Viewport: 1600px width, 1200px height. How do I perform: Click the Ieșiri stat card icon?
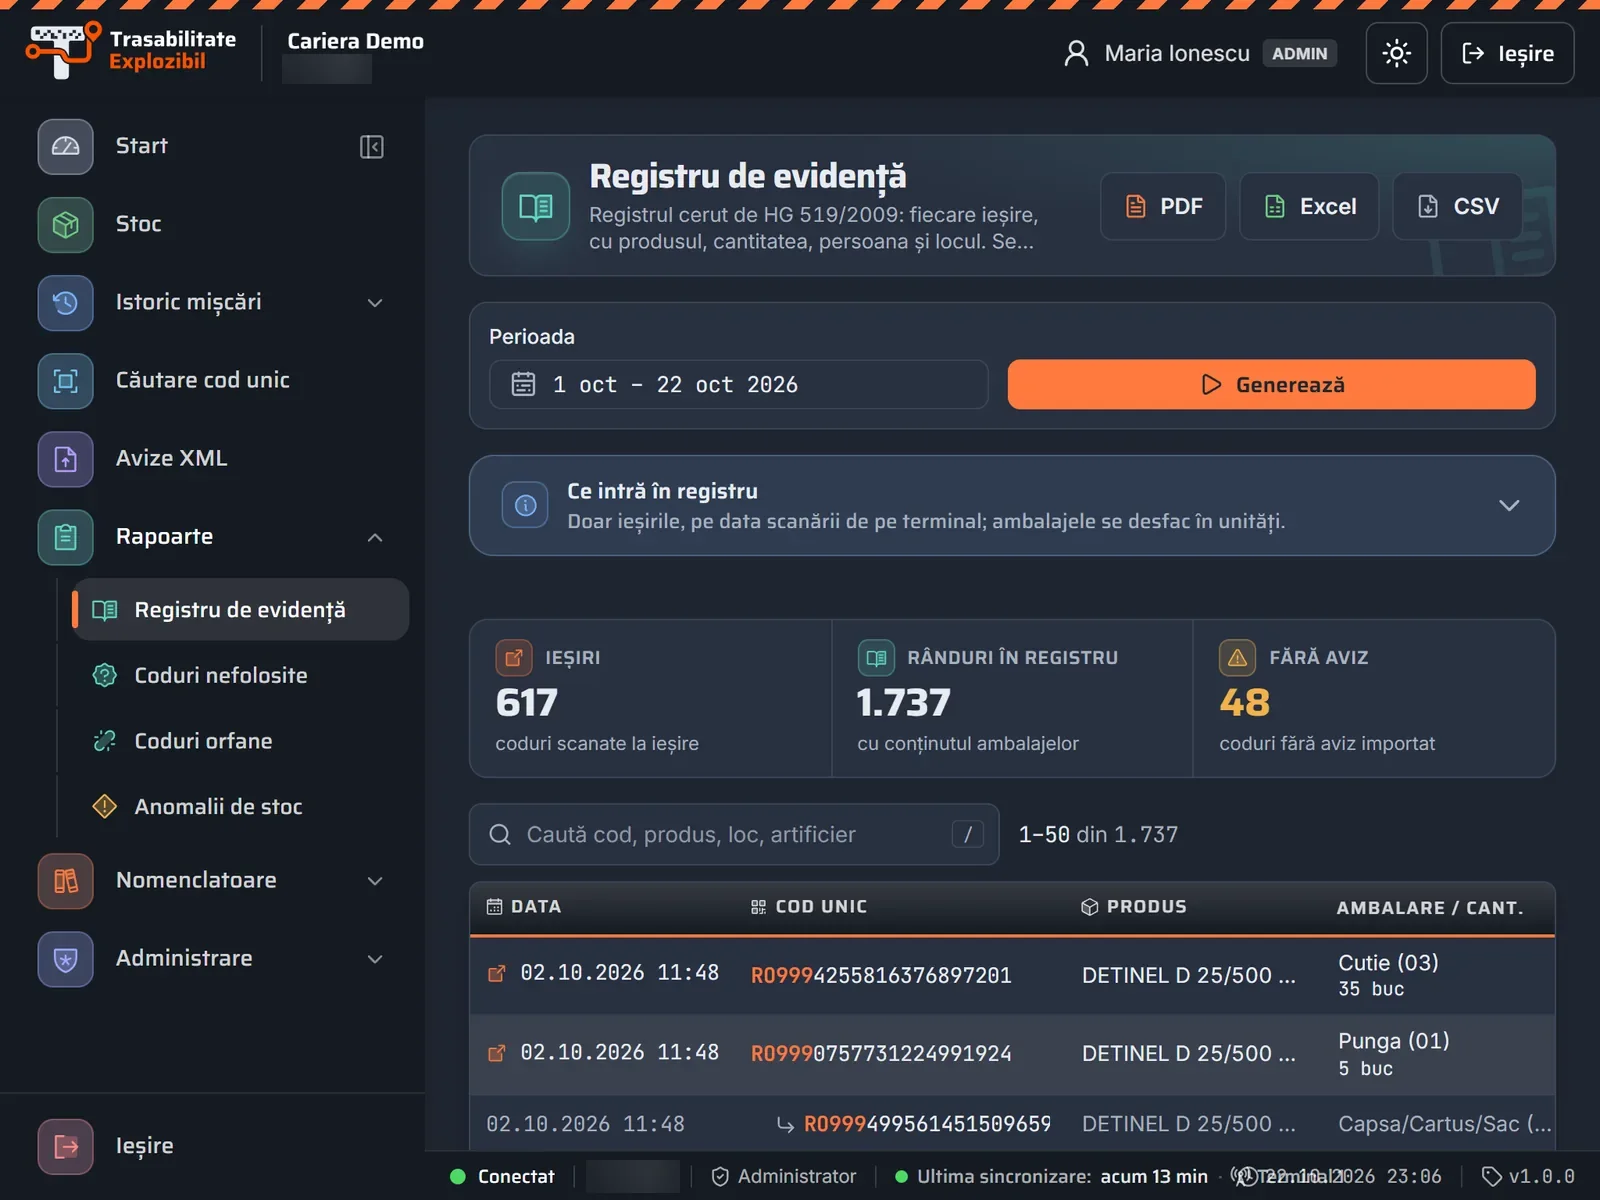513,658
